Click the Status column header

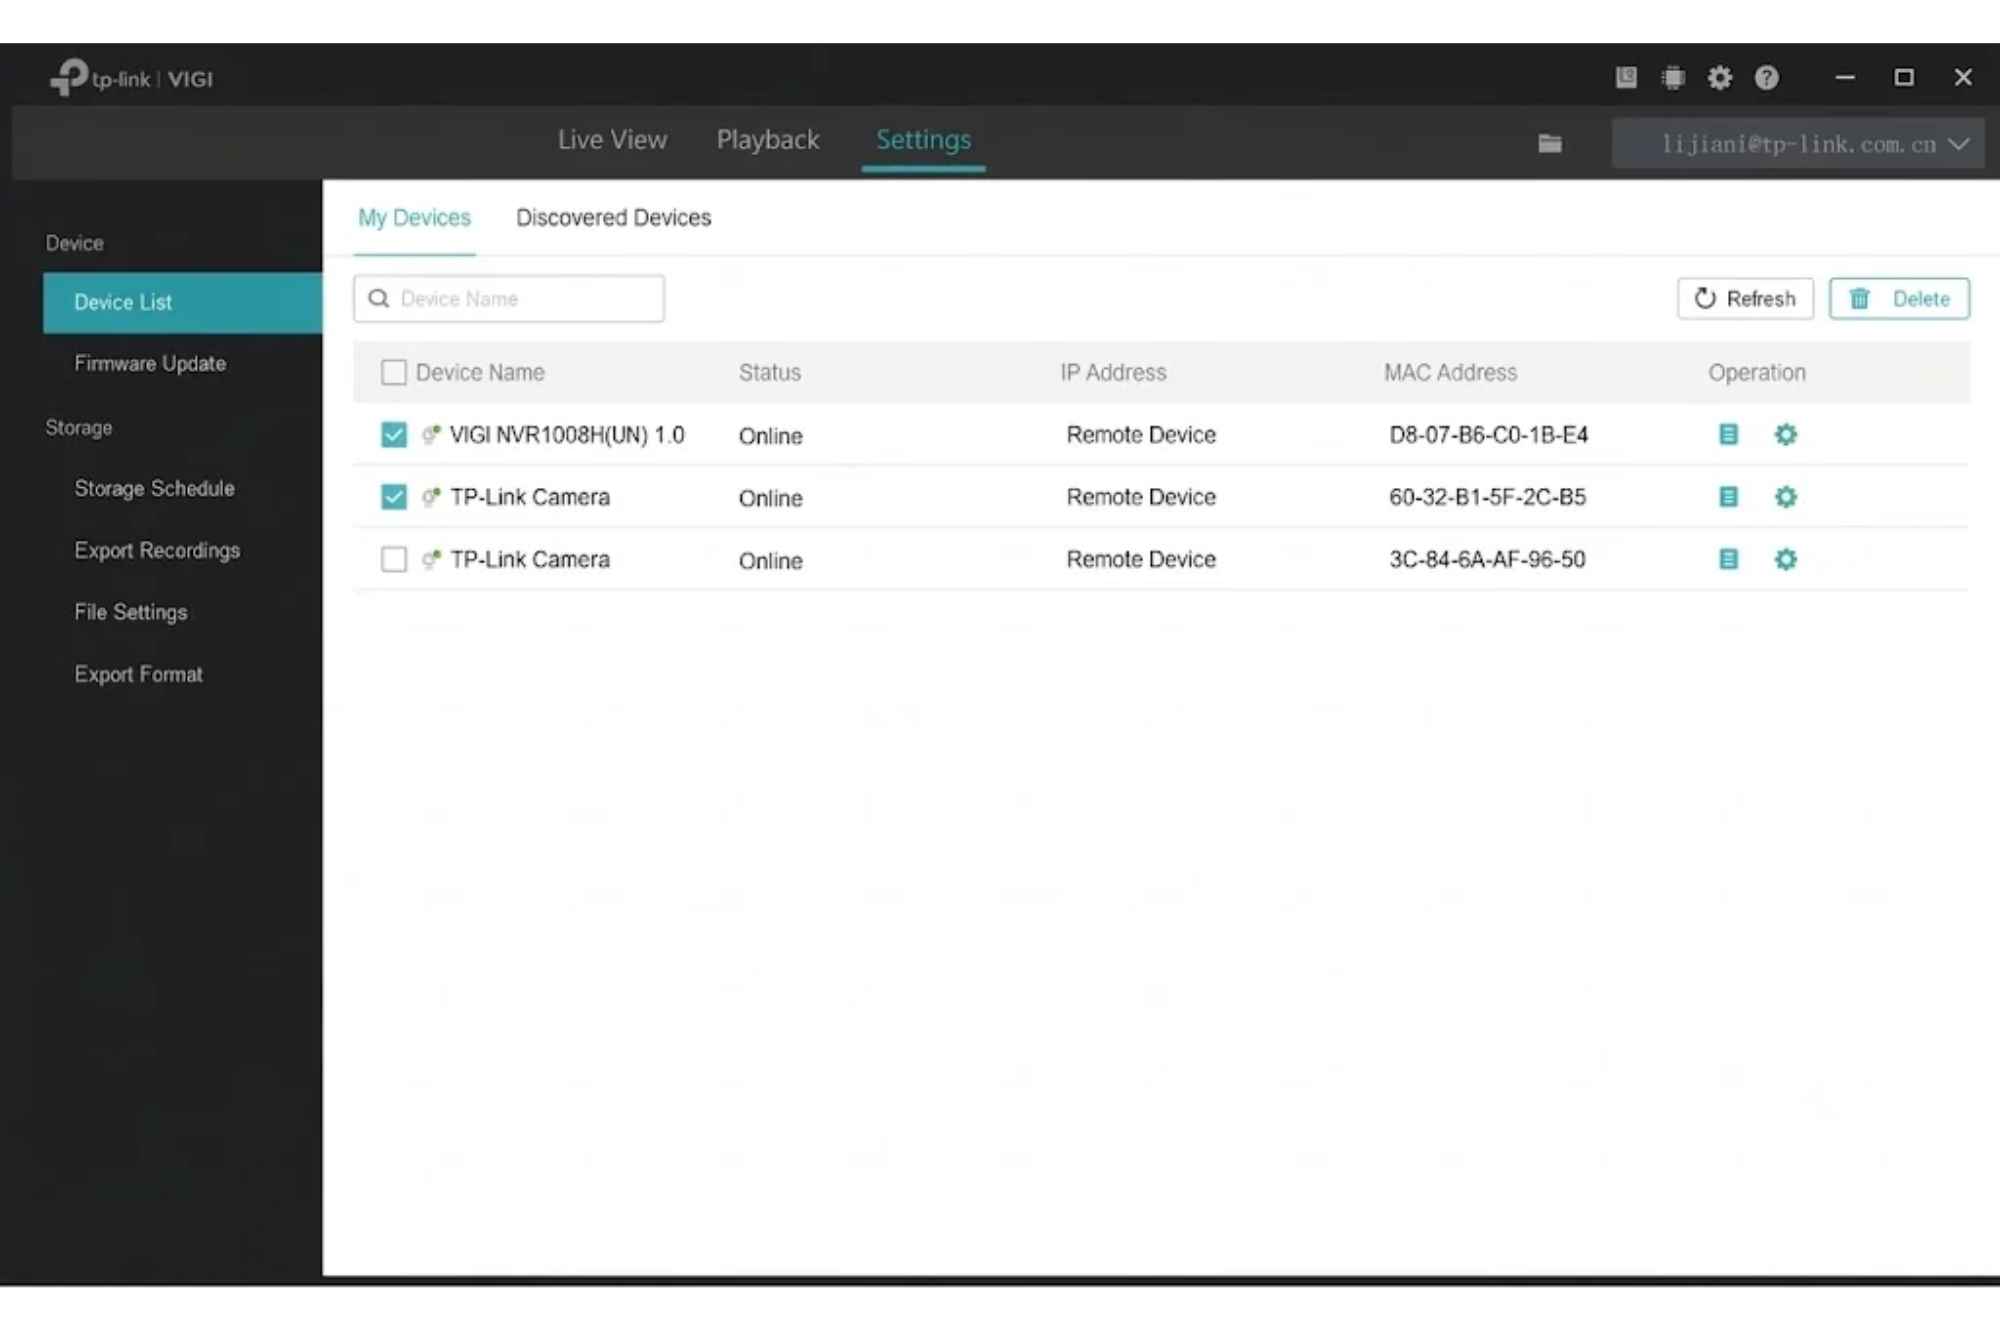[769, 372]
